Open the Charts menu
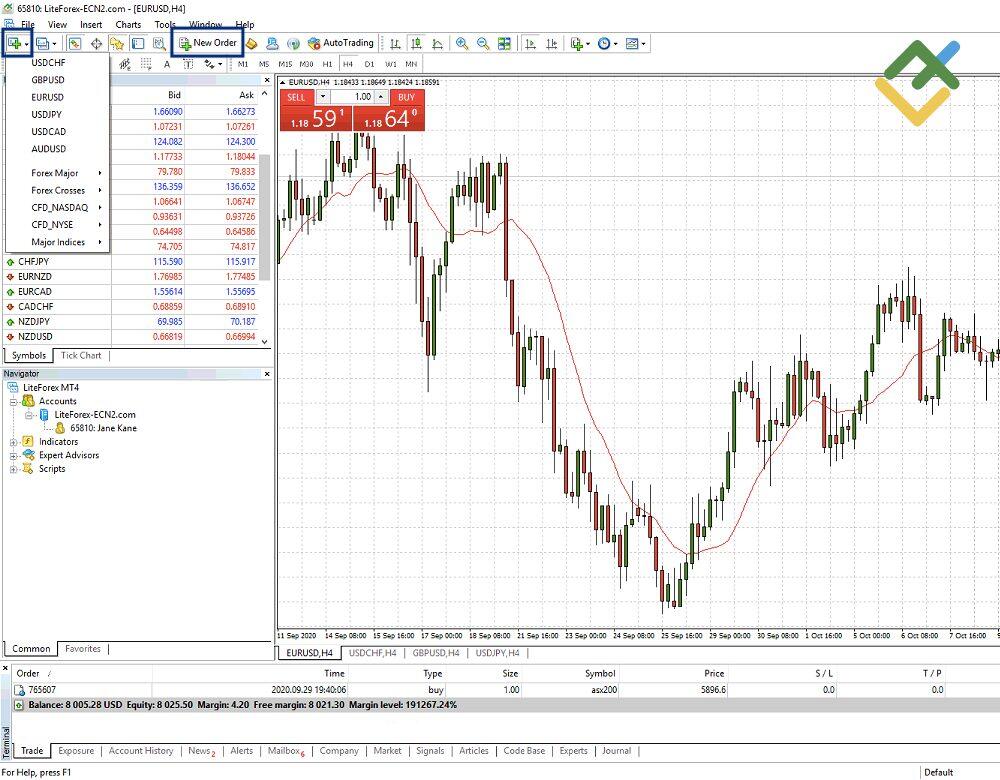1000x780 pixels. coord(128,24)
